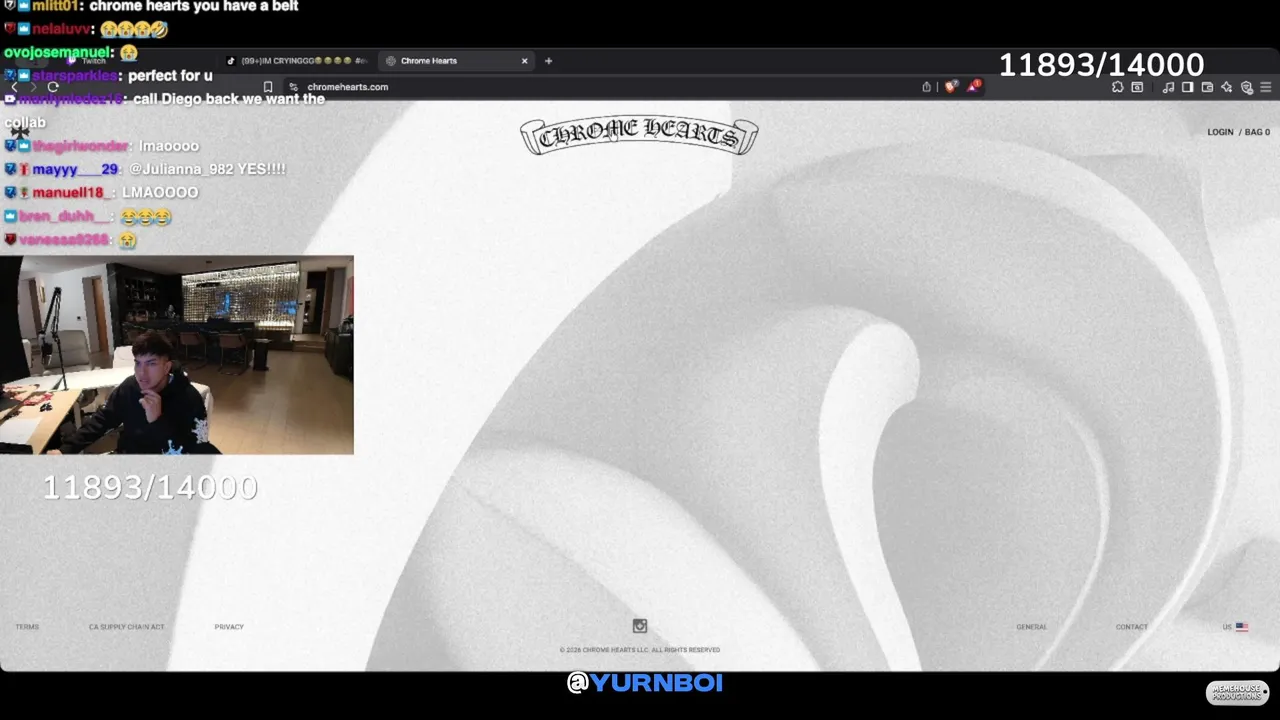1280x720 pixels.
Task: Open the extensions puzzle-piece icon
Action: pyautogui.click(x=1118, y=87)
